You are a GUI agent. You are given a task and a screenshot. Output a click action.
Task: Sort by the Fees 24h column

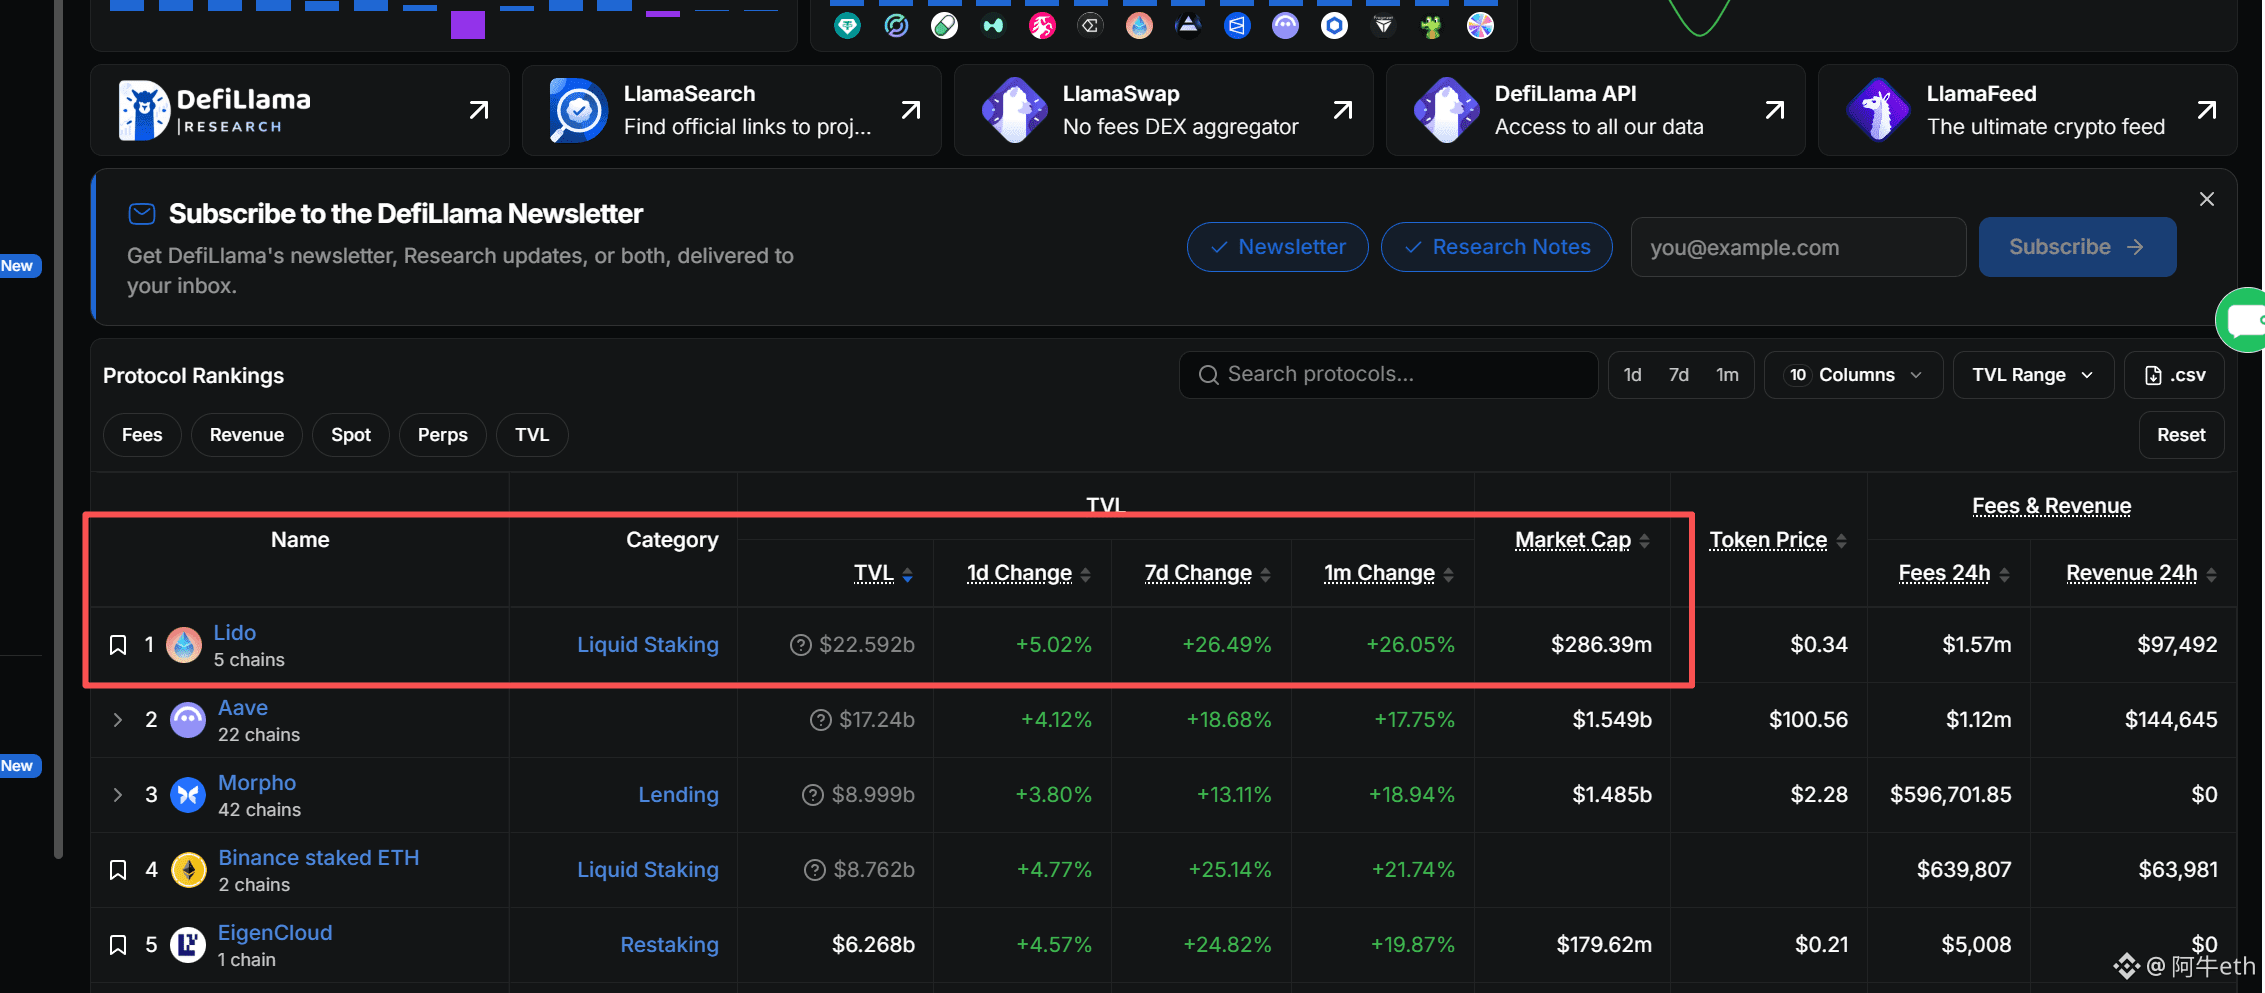tap(1954, 573)
